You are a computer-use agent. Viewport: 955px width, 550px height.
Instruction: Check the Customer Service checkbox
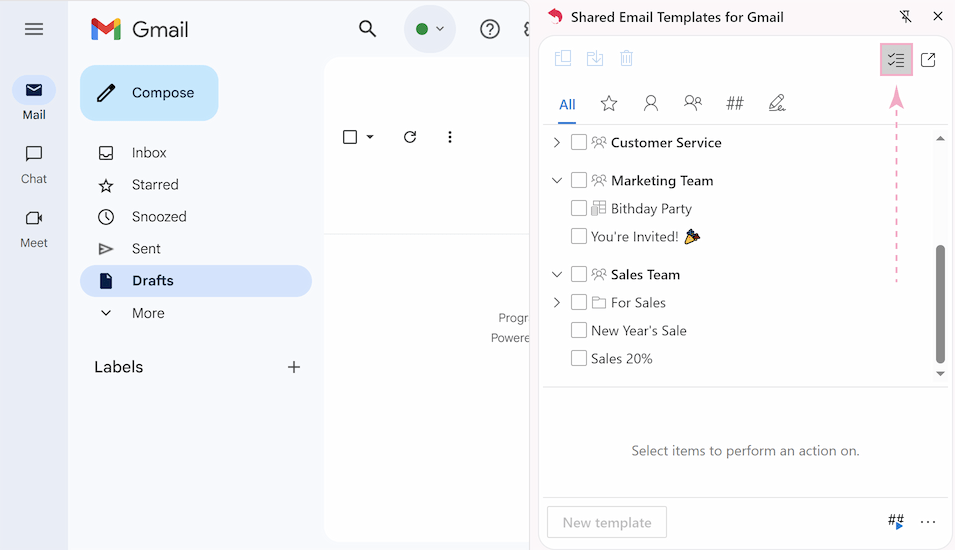point(579,143)
